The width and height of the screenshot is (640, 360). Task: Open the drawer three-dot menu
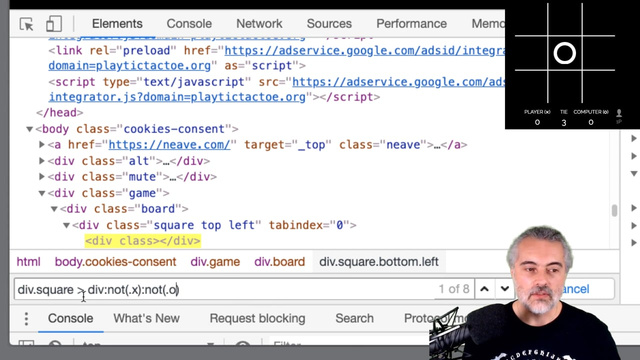(x=26, y=319)
